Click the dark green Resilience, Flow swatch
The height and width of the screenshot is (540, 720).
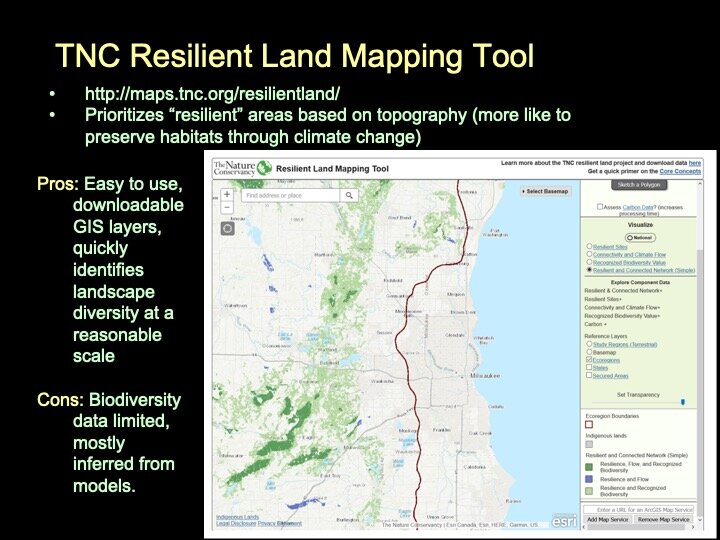589,467
